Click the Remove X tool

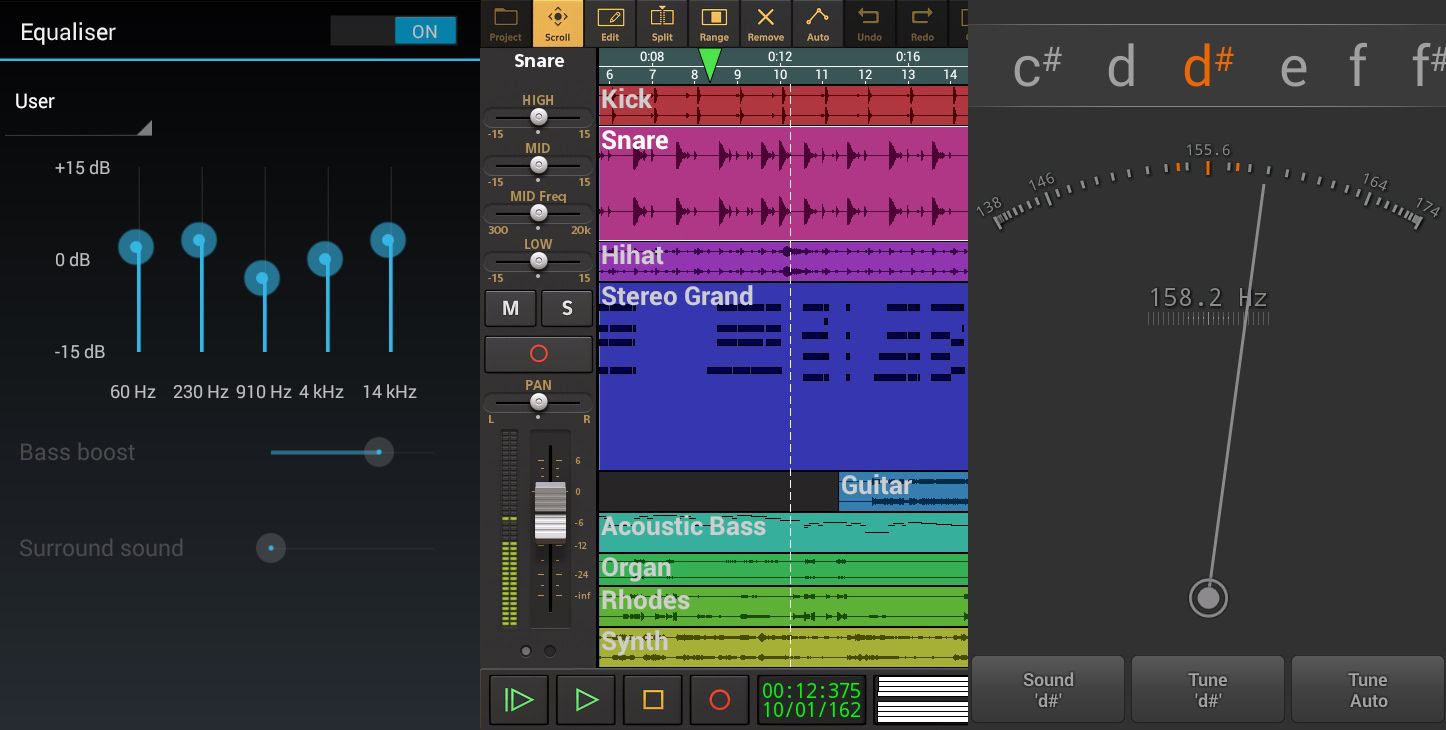tap(766, 24)
